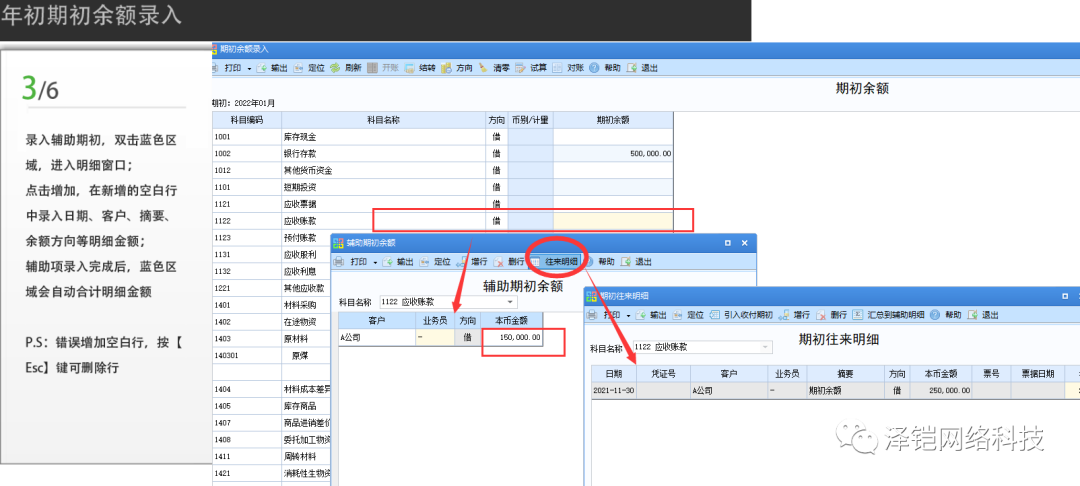This screenshot has width=1080, height=486.
Task: Expand the 科目名称 dropdown in 期初往来明细
Action: pos(767,347)
